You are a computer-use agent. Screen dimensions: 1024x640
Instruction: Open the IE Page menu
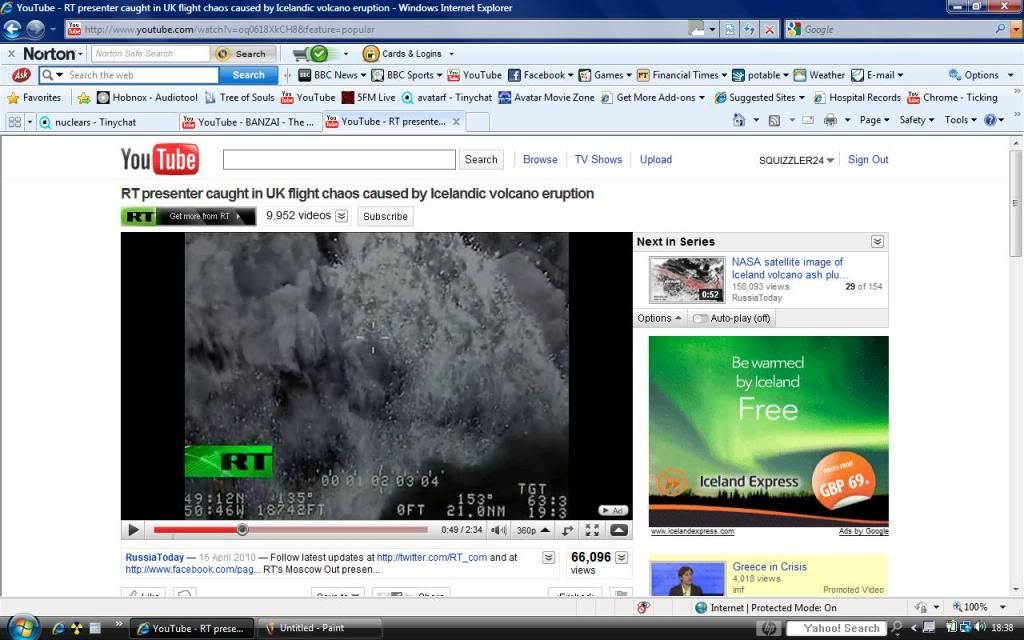pos(874,120)
